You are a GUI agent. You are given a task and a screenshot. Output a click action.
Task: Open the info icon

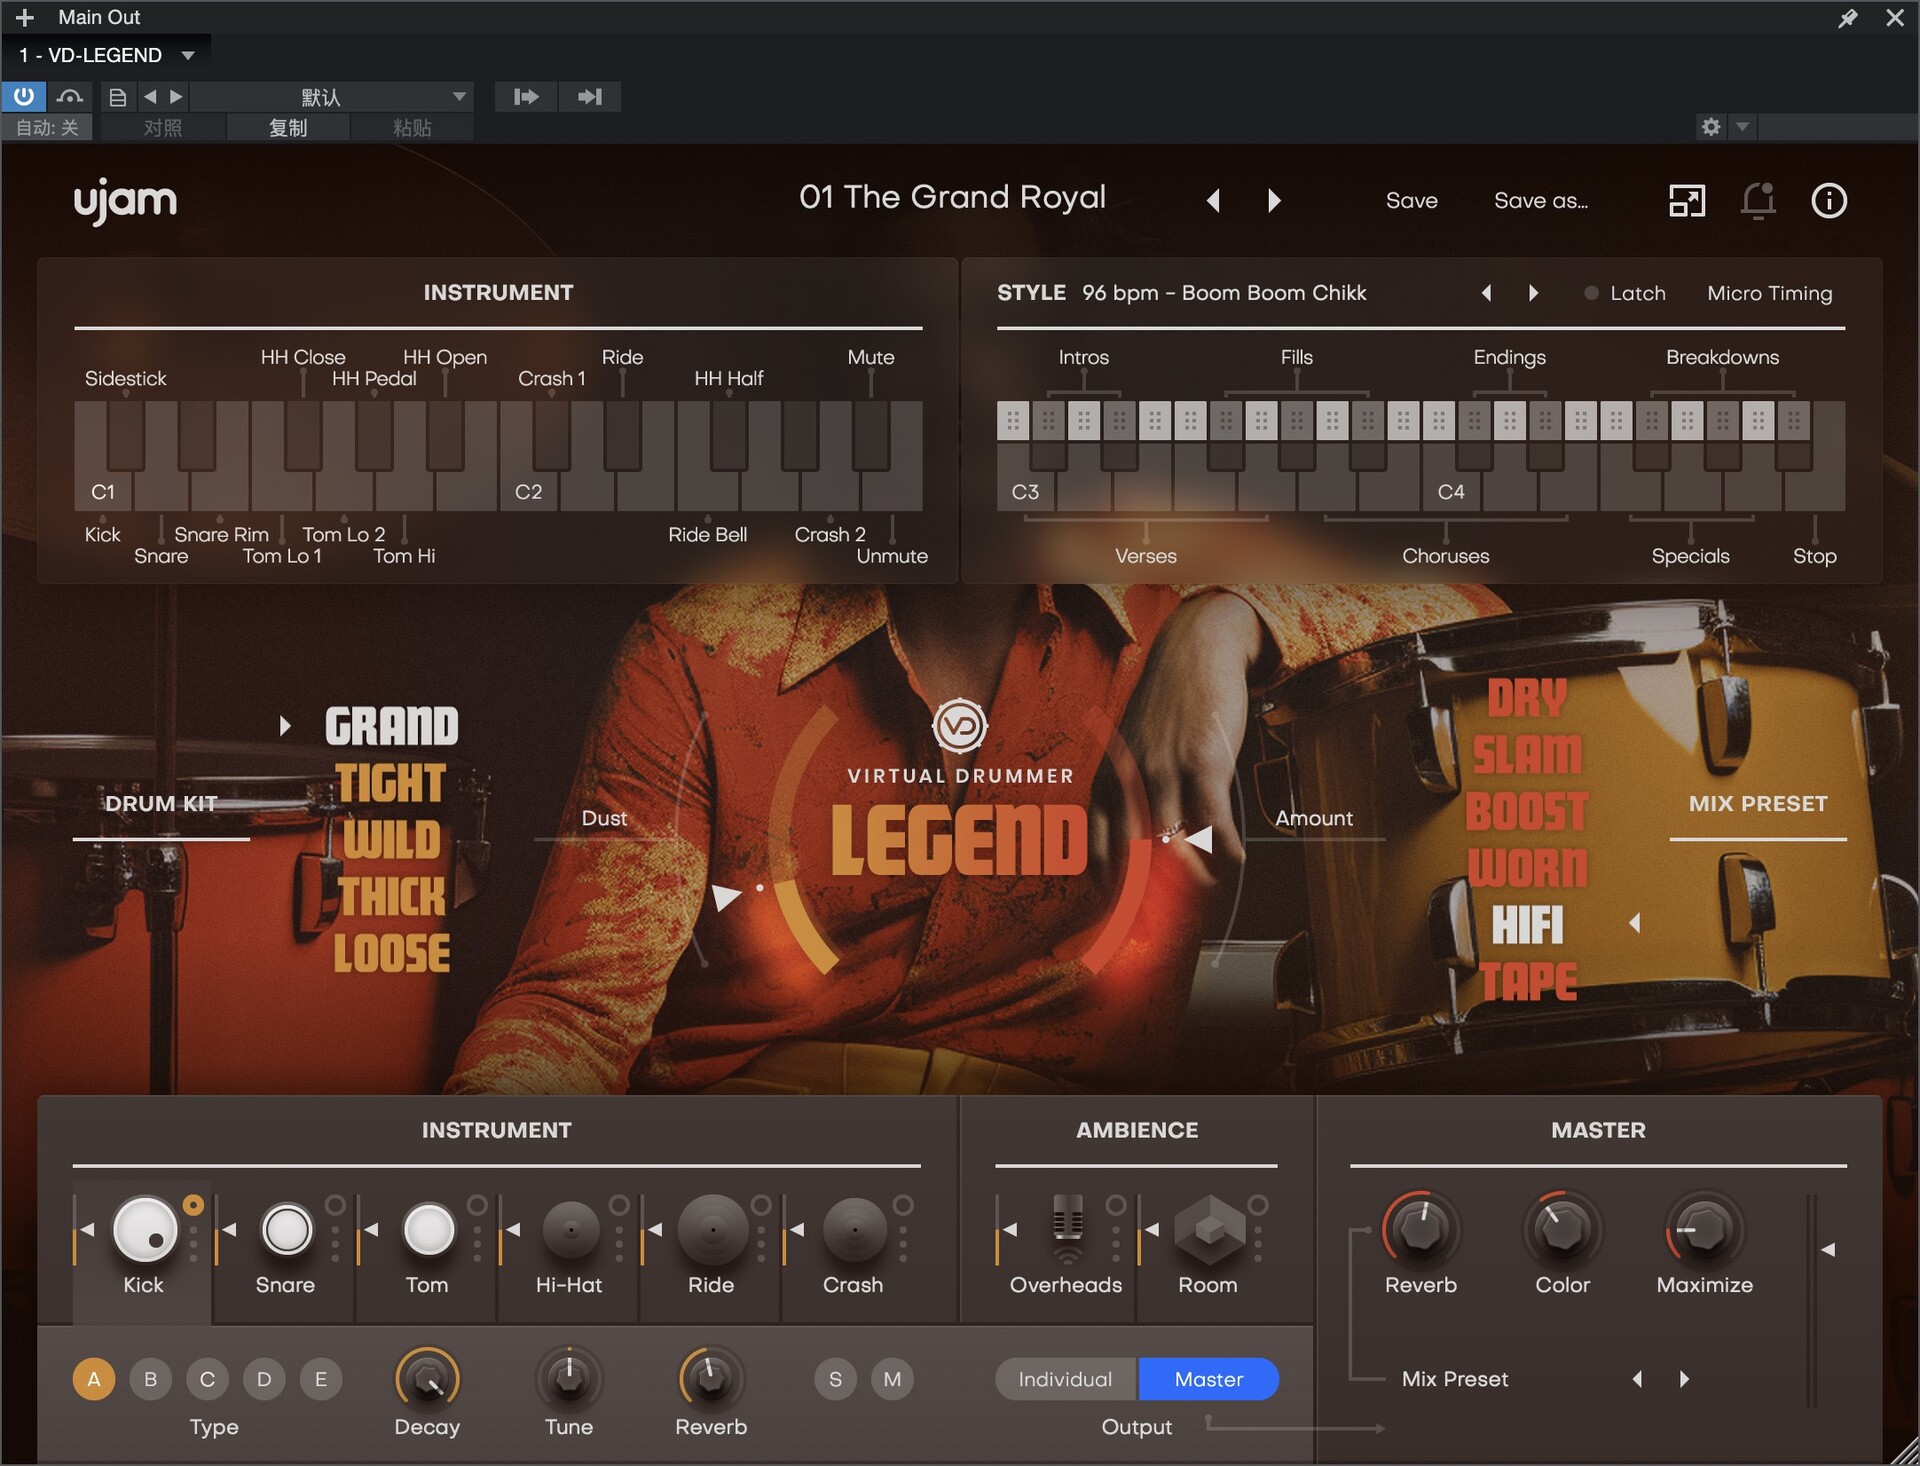tap(1829, 200)
